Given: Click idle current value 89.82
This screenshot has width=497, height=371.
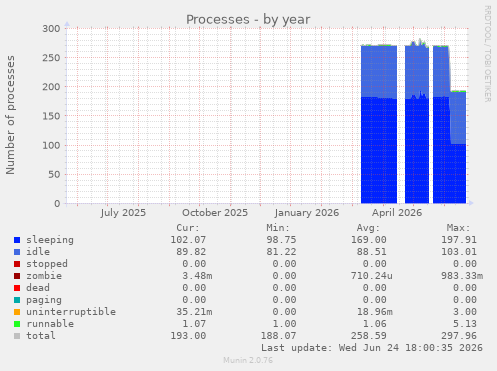Looking at the screenshot, I should coord(191,252).
